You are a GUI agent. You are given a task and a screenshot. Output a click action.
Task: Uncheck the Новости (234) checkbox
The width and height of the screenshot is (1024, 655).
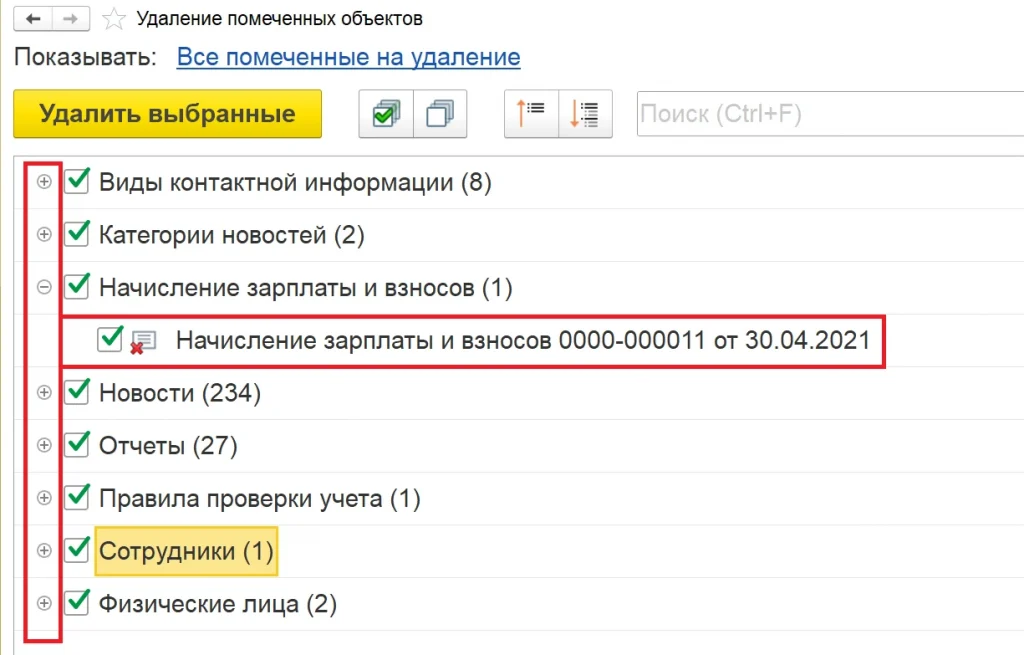click(x=77, y=393)
